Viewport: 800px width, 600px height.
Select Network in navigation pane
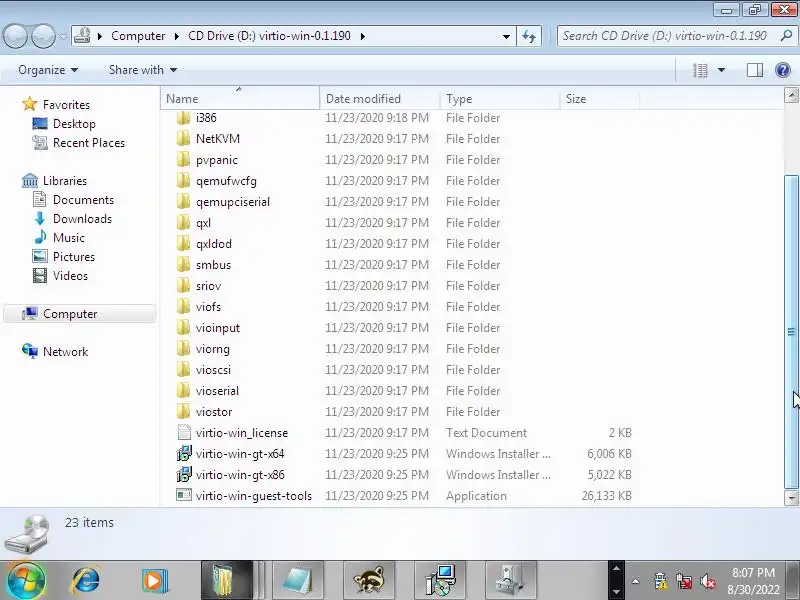65,352
